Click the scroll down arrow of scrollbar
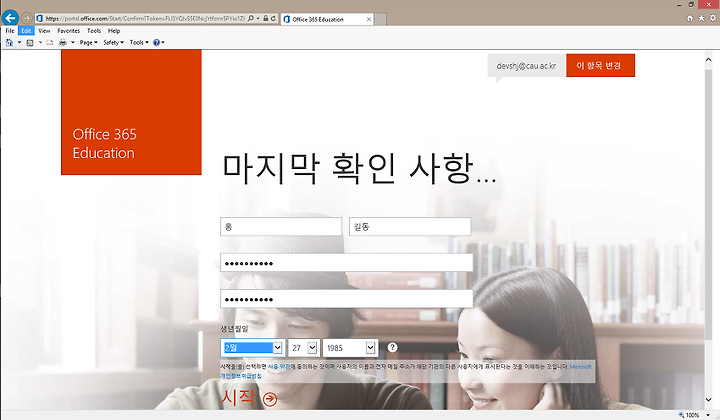Screen dimensions: 720x420 tap(708, 400)
